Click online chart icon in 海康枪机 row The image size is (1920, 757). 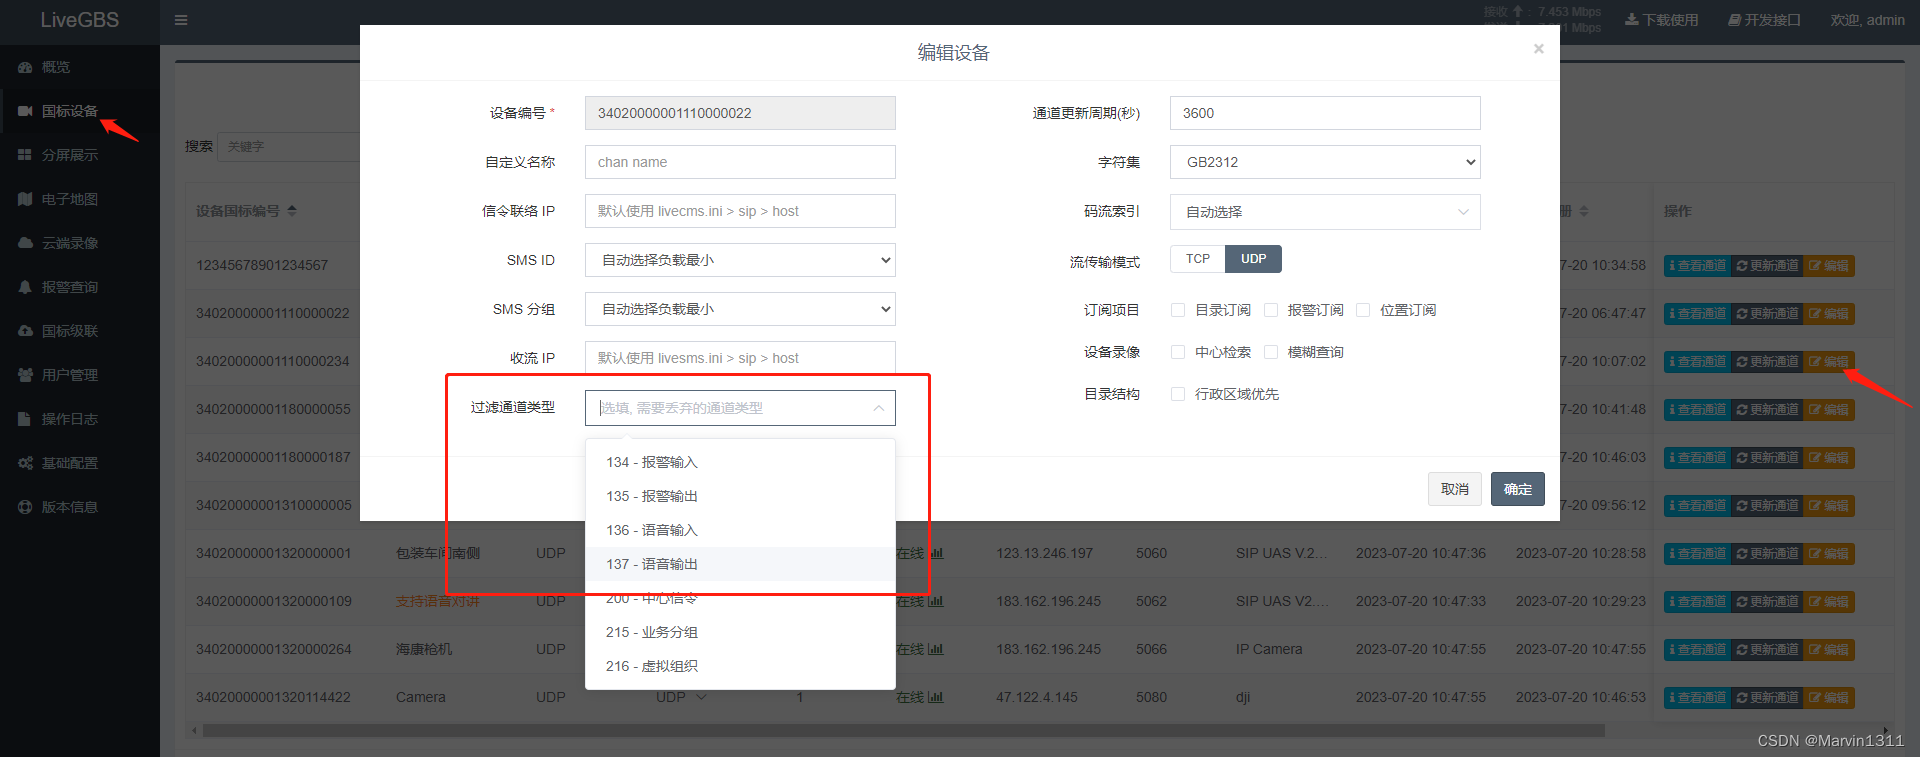[x=936, y=649]
